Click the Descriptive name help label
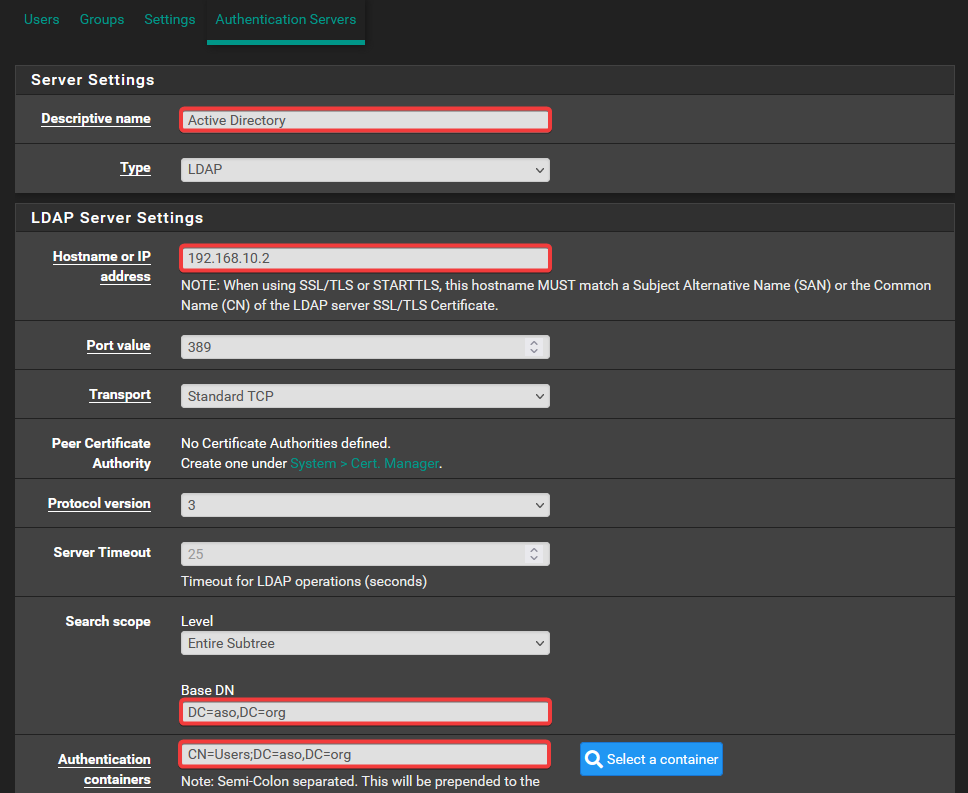This screenshot has width=968, height=793. (96, 119)
